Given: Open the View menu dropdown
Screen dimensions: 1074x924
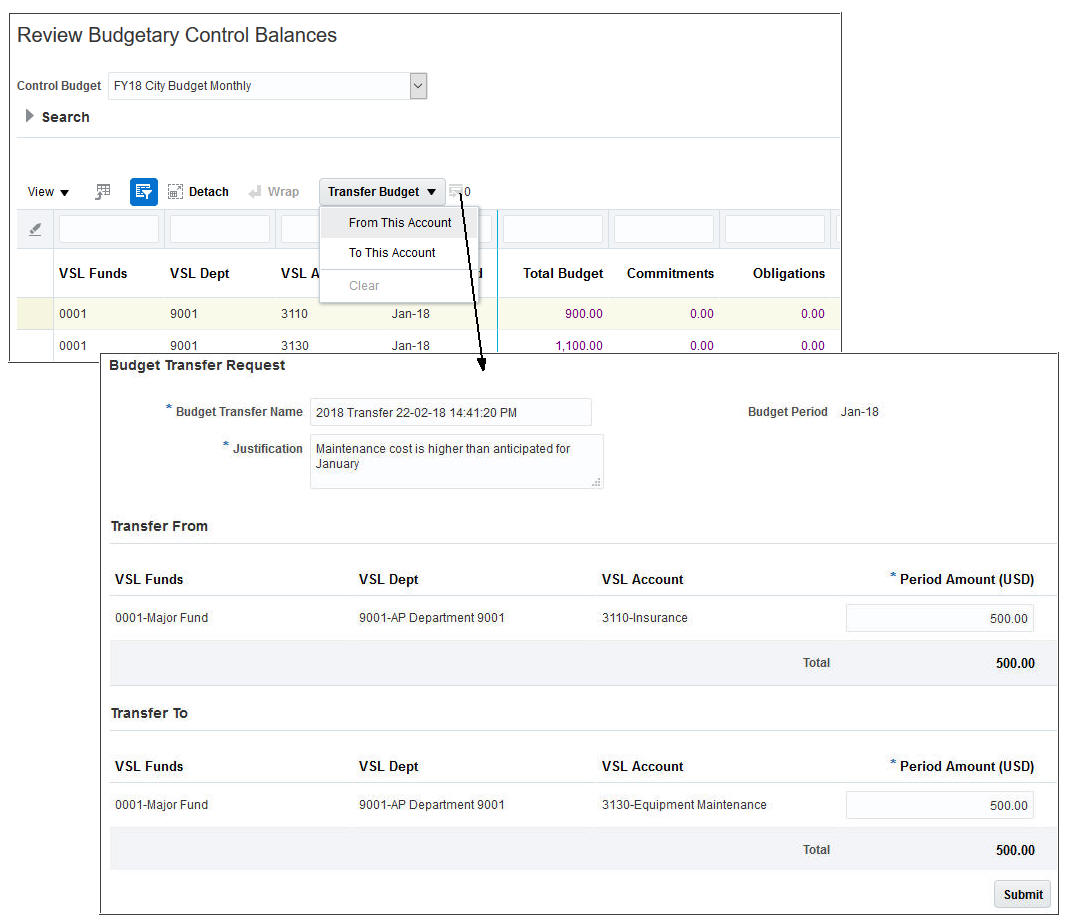Looking at the screenshot, I should (x=48, y=192).
